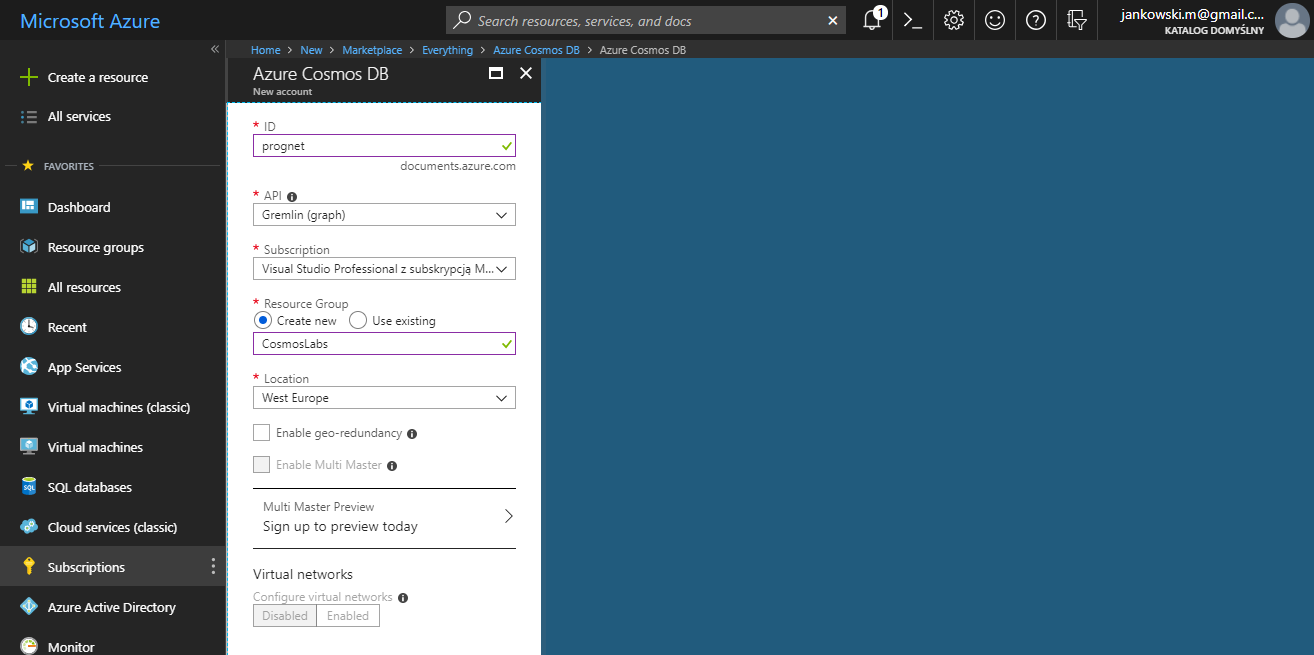Click Marketplace in breadcrumb
The image size is (1314, 655).
372,50
